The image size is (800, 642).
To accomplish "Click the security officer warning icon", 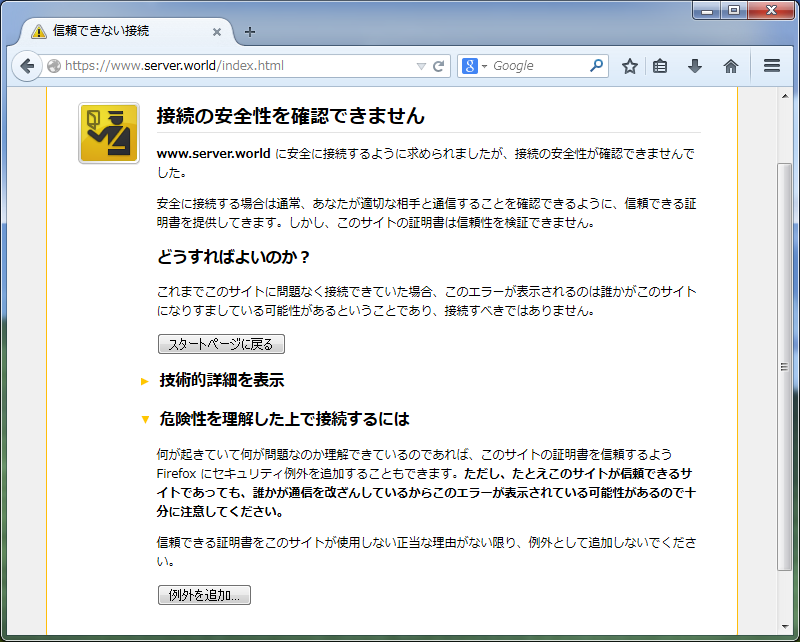I will click(x=109, y=133).
